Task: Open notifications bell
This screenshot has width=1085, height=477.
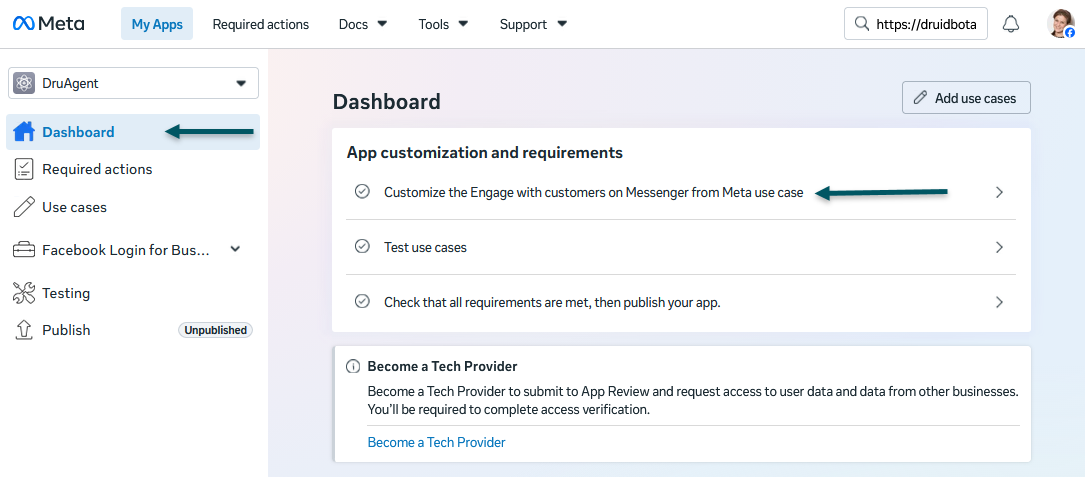Action: [1011, 24]
